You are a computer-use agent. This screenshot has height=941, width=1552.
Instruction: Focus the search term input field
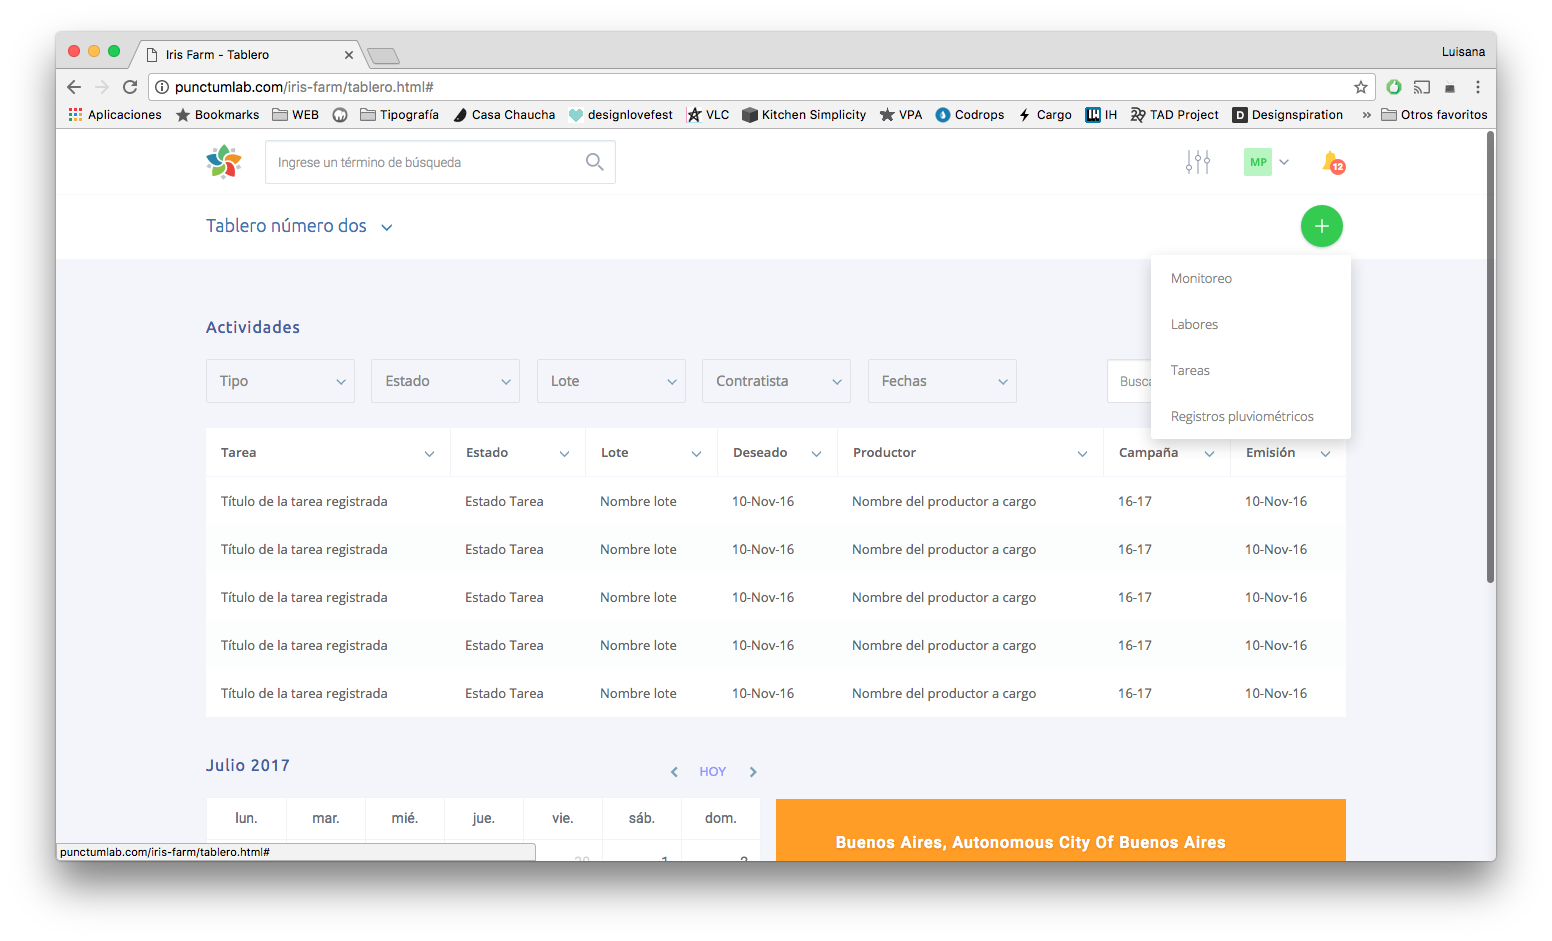[x=425, y=162]
